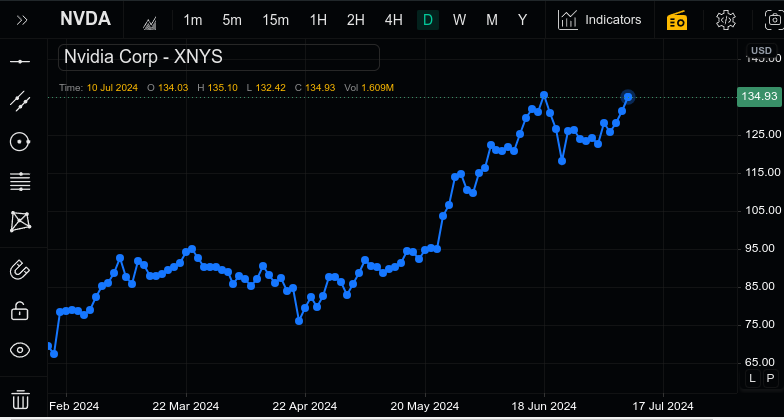Select the polygon wave pattern tool
Screen dimensions: 784x420
20,222
